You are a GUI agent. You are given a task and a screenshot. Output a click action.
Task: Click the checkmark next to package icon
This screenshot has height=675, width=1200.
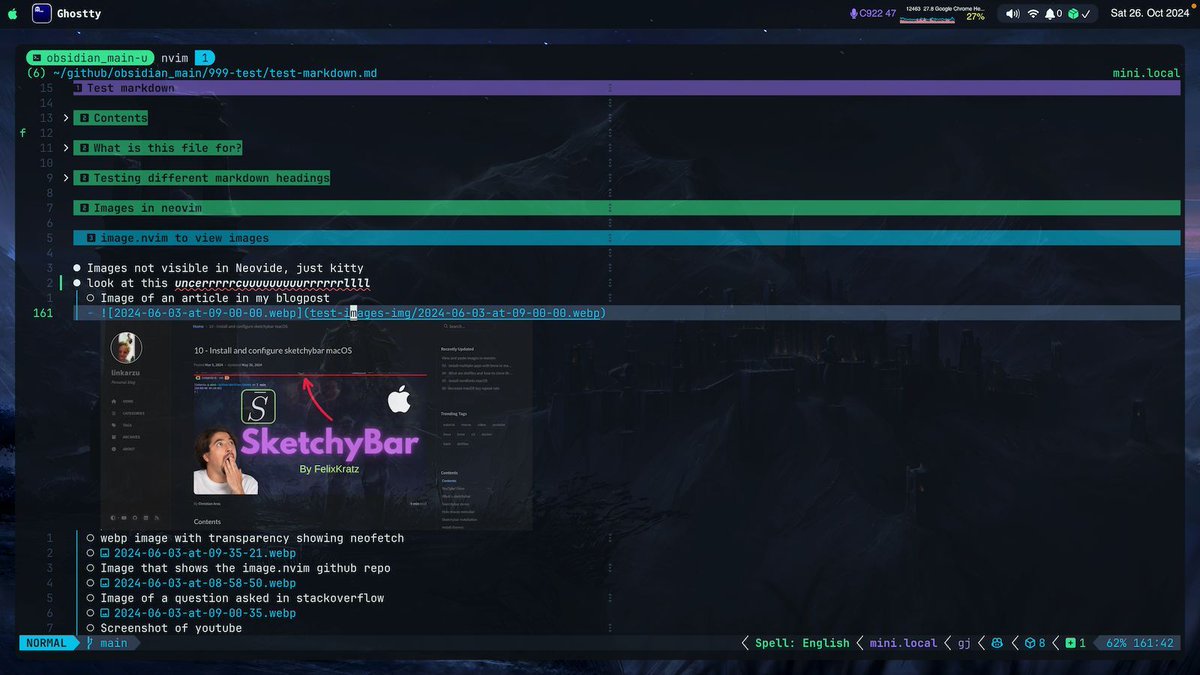click(x=1087, y=14)
